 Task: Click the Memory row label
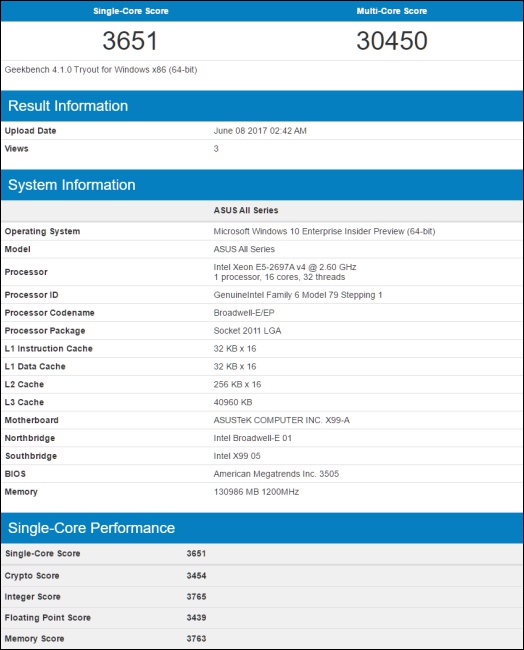(x=21, y=492)
